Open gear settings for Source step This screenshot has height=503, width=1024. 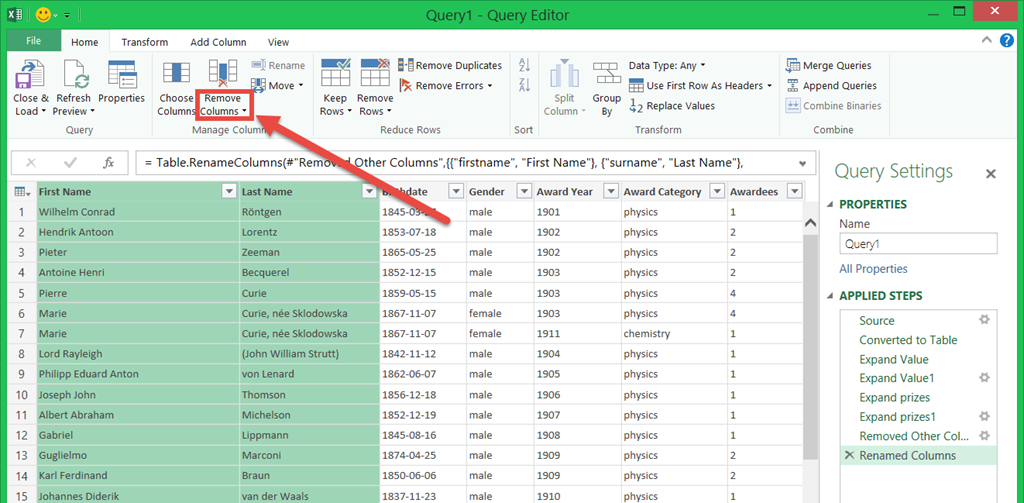point(984,321)
